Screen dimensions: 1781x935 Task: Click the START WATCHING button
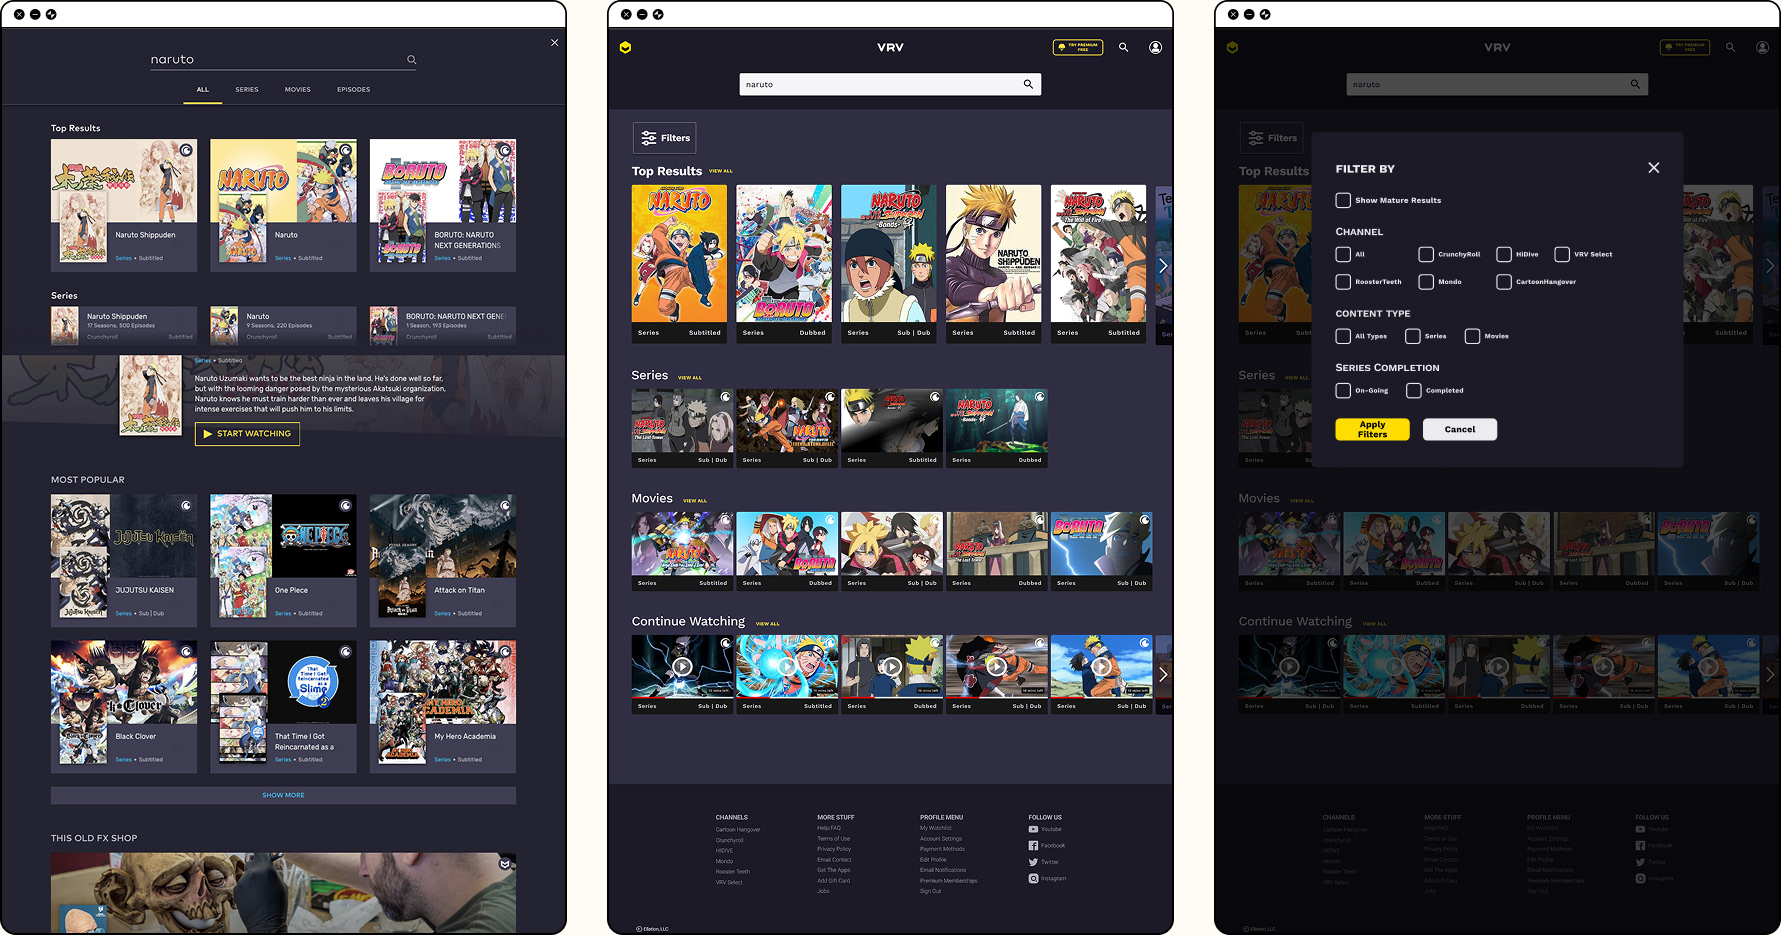tap(247, 434)
